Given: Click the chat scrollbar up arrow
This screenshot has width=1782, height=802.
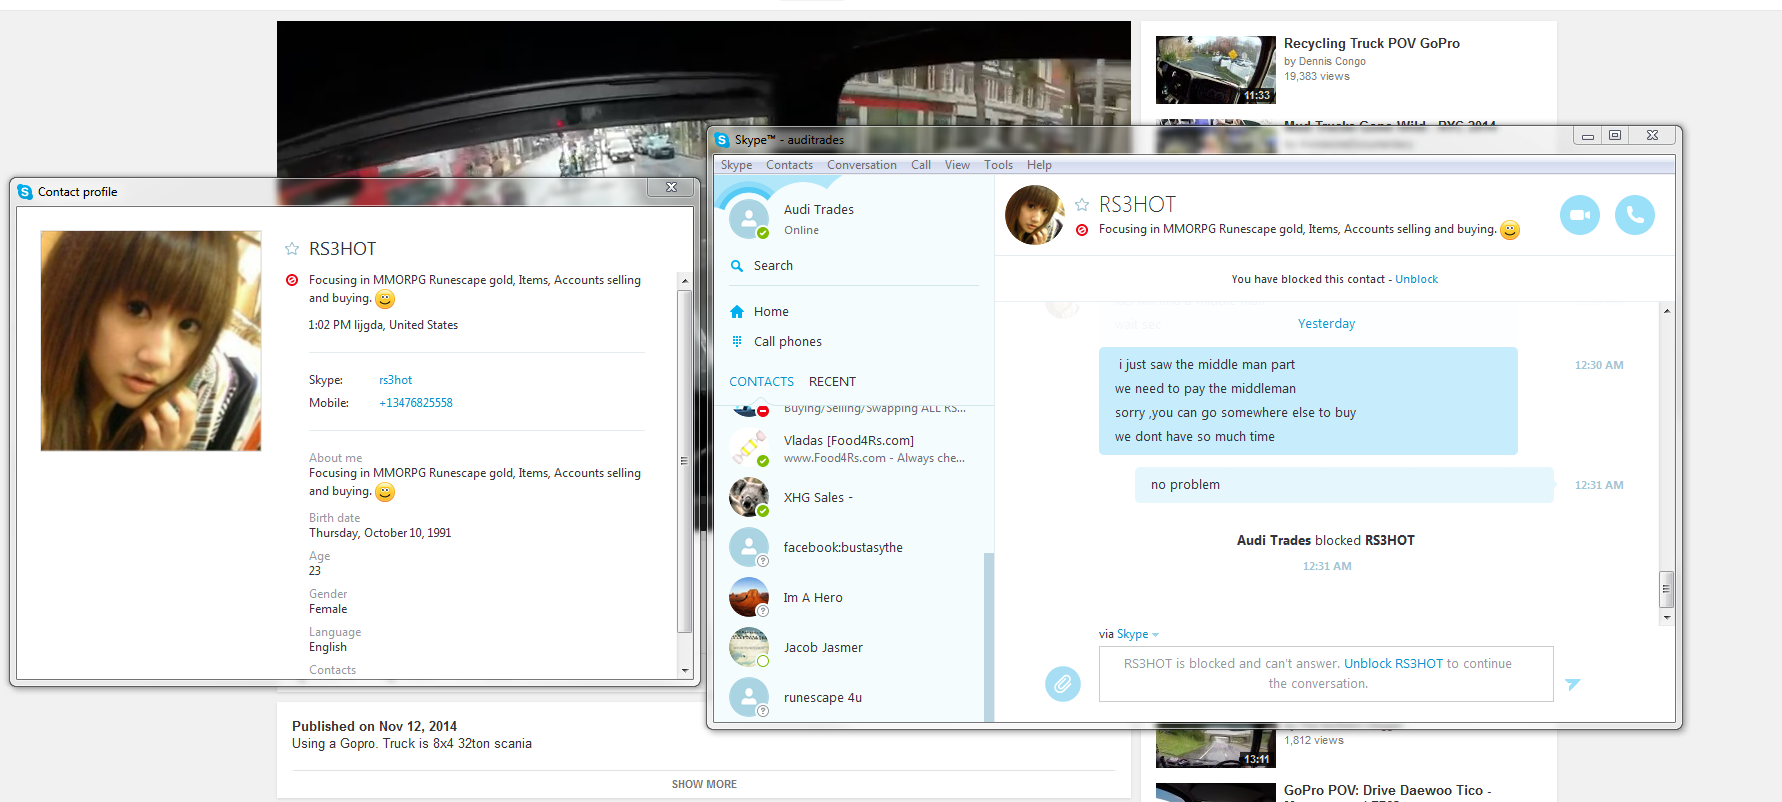Looking at the screenshot, I should tap(1666, 311).
